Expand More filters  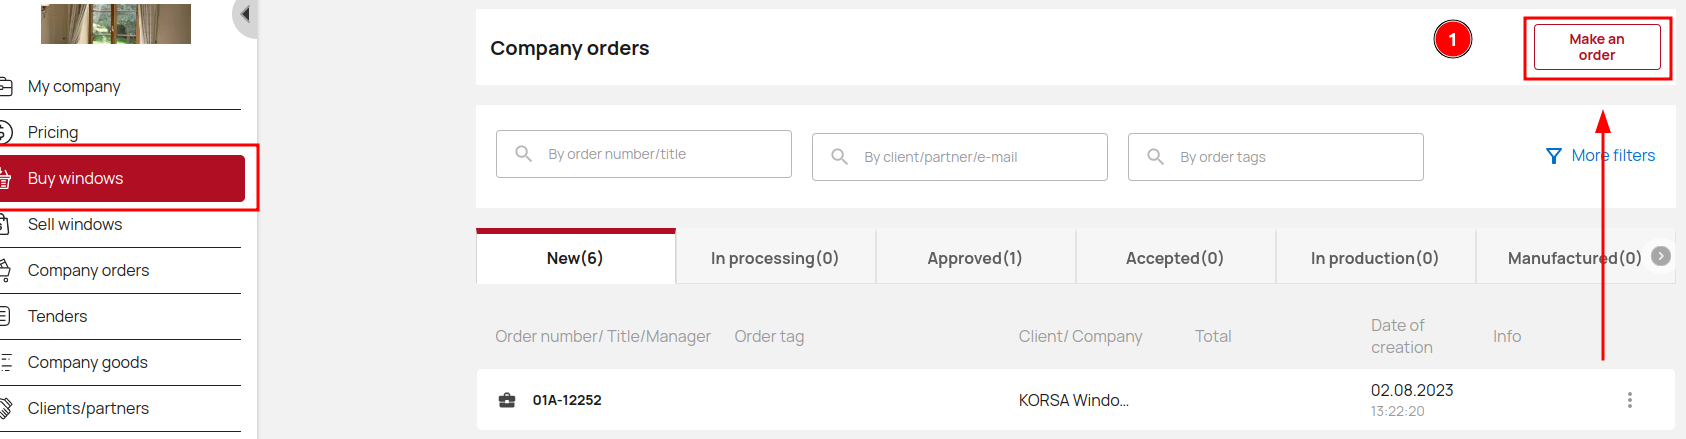[1600, 156]
